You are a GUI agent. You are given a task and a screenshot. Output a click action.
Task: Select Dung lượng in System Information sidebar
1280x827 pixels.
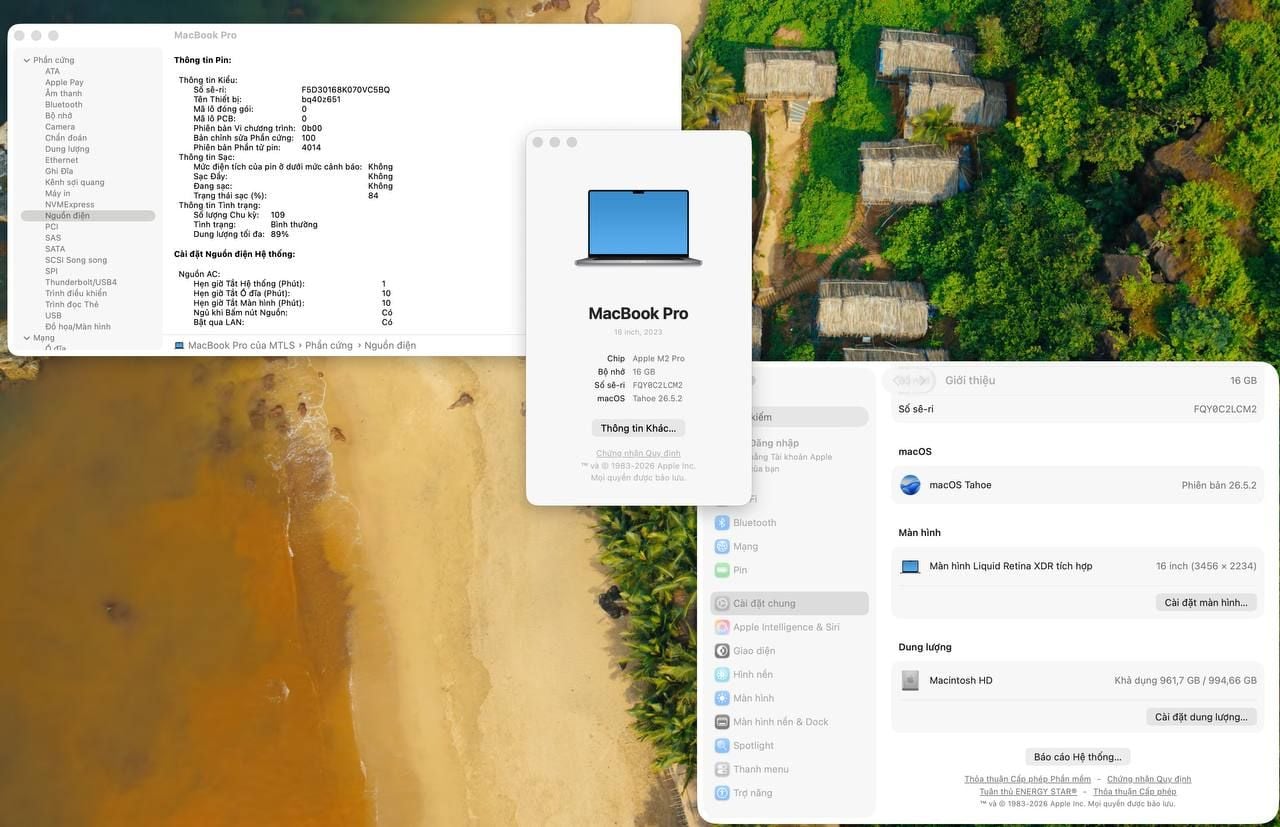tap(67, 149)
